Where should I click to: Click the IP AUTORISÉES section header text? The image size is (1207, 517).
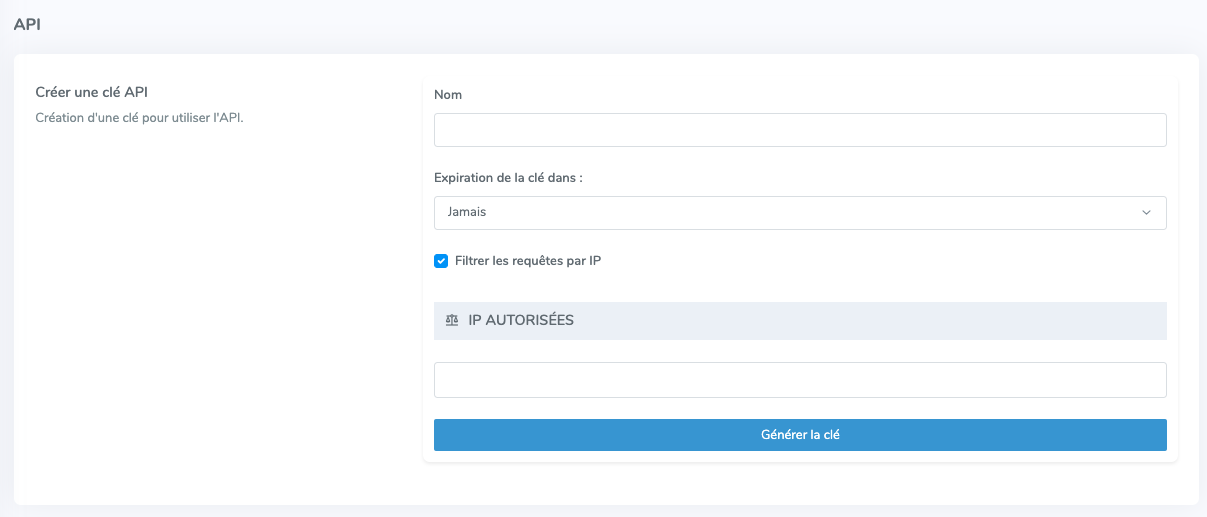pos(521,321)
